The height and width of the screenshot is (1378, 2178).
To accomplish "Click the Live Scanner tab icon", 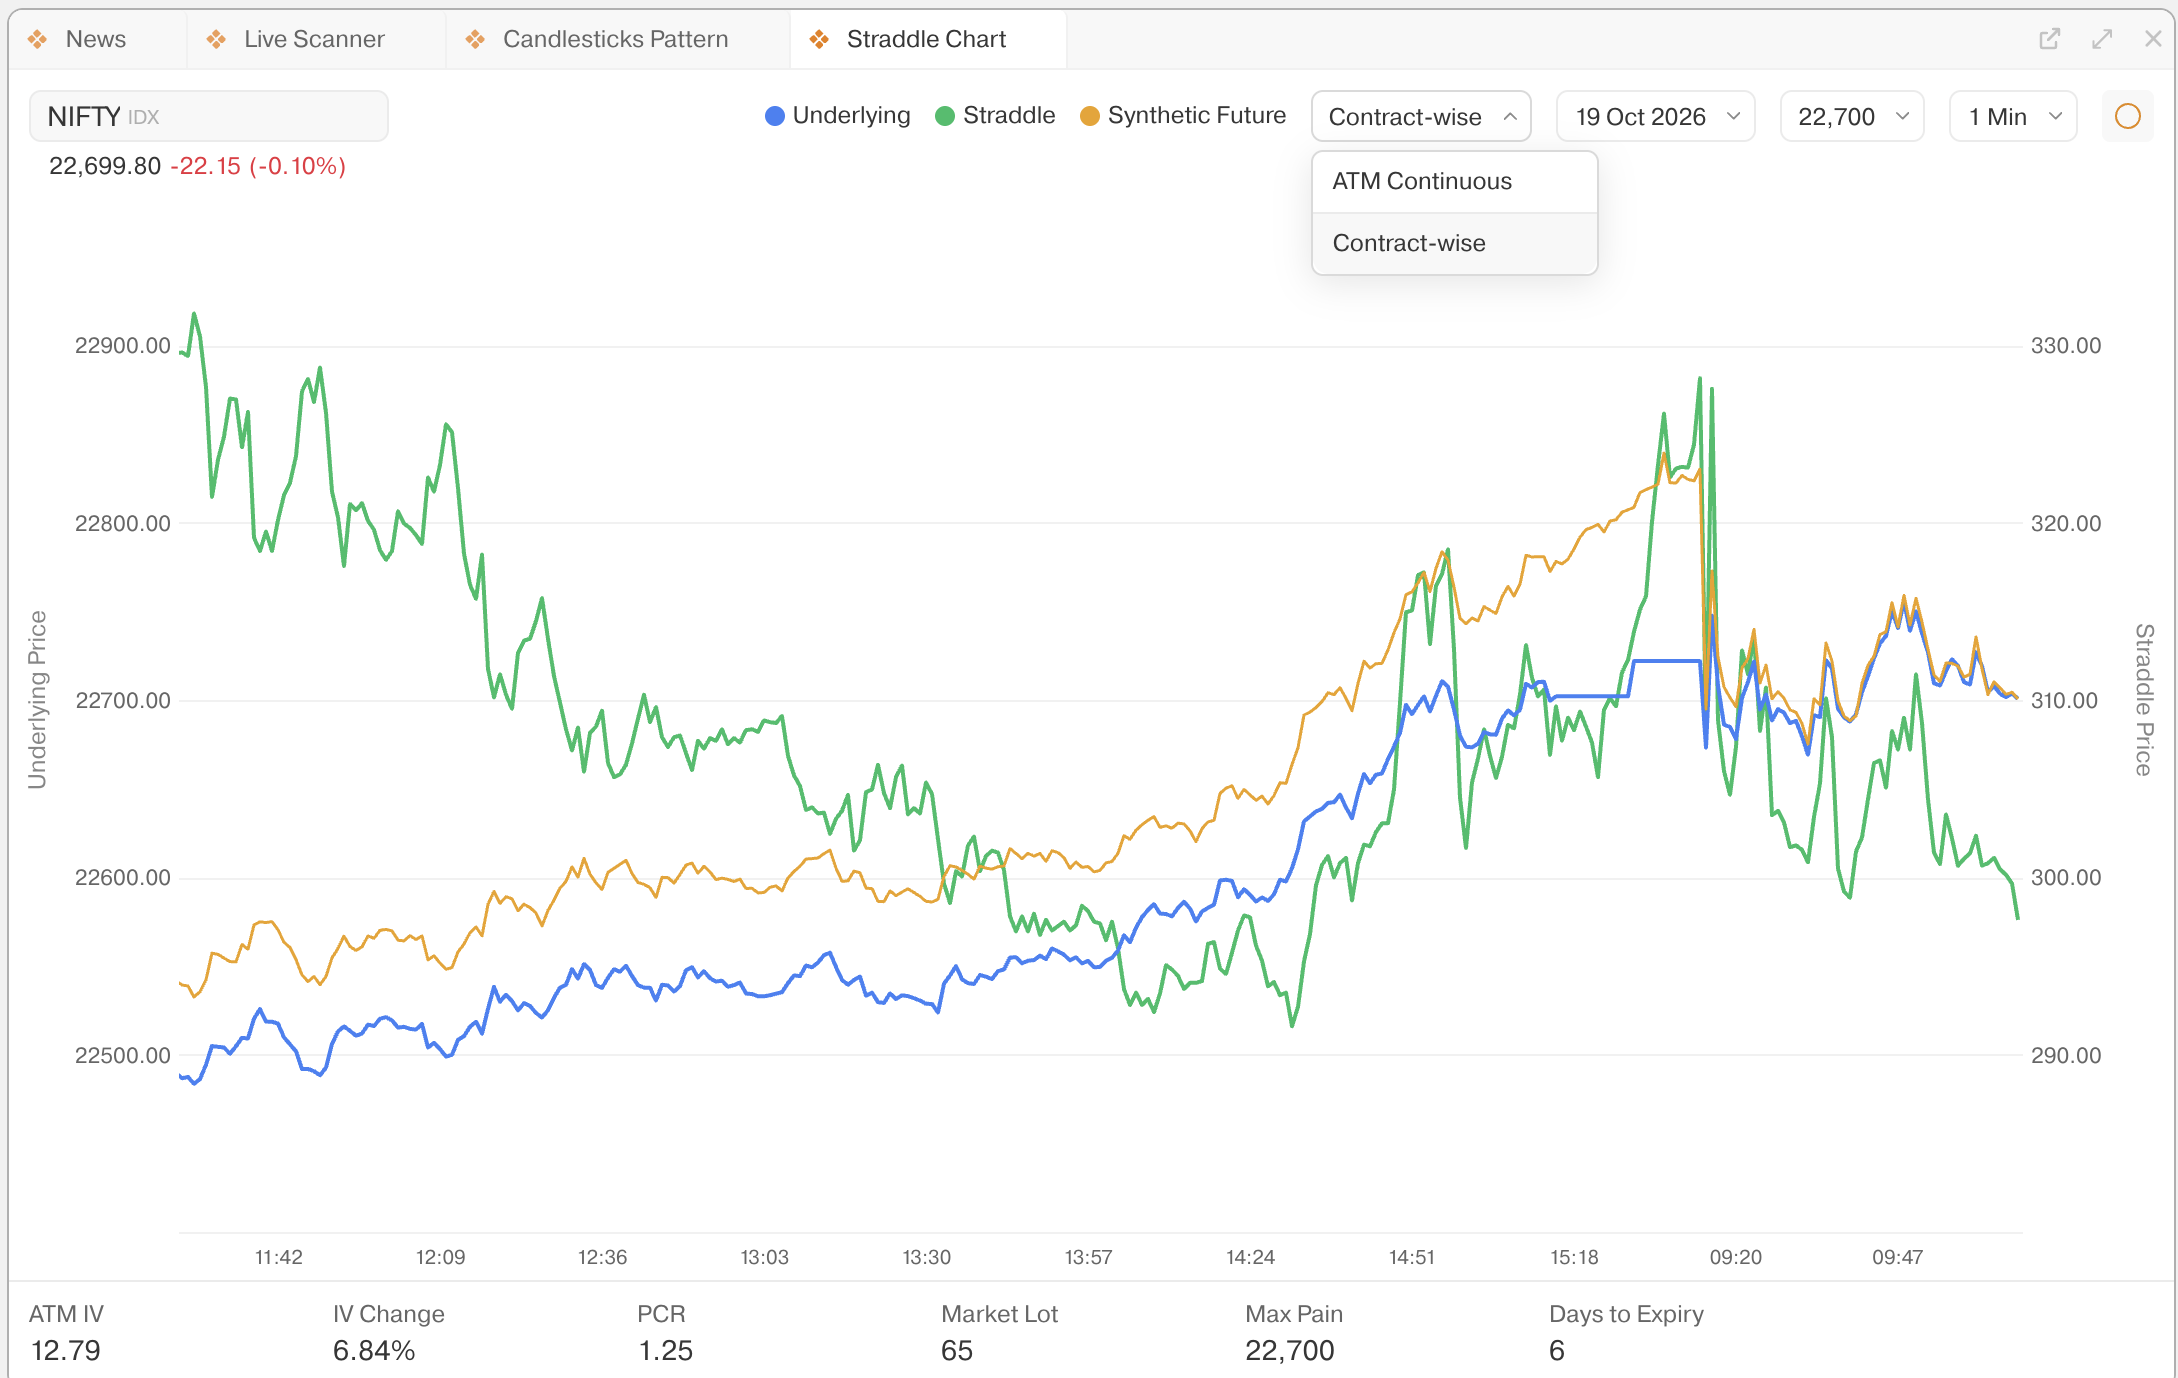I will click(216, 39).
